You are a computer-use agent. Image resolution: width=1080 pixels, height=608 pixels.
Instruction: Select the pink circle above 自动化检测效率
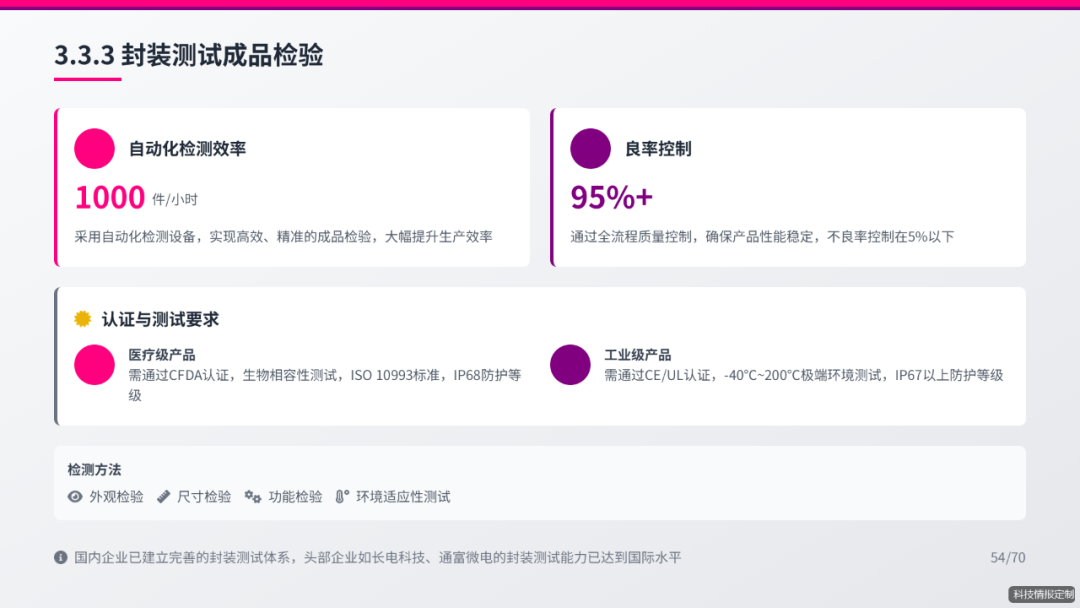(x=94, y=148)
